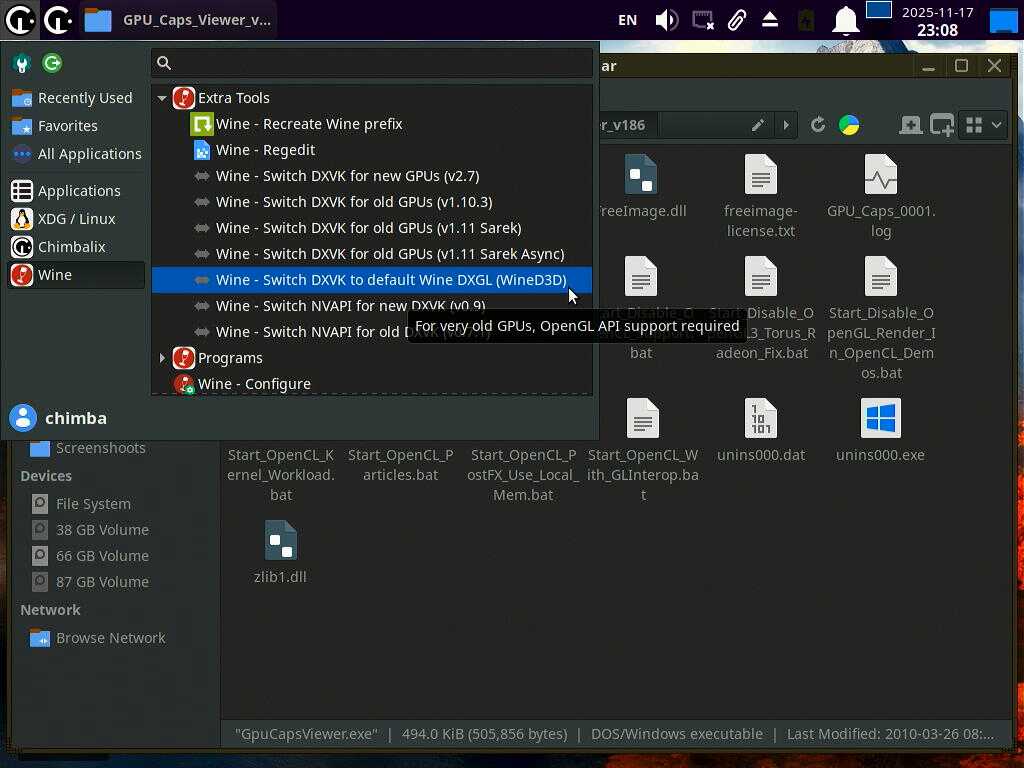Click the colorful circle toolbar icon
Viewport: 1024px width, 768px height.
click(x=849, y=125)
